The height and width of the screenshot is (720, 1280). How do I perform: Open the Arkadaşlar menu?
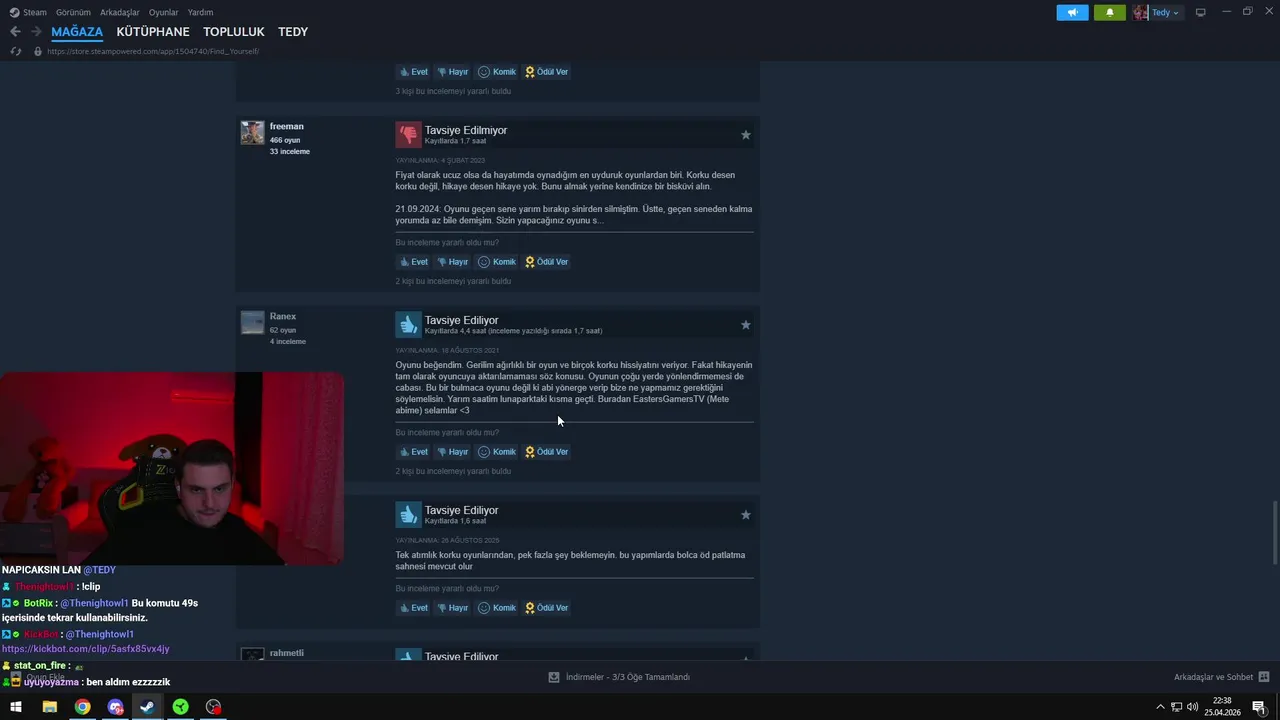coord(120,12)
